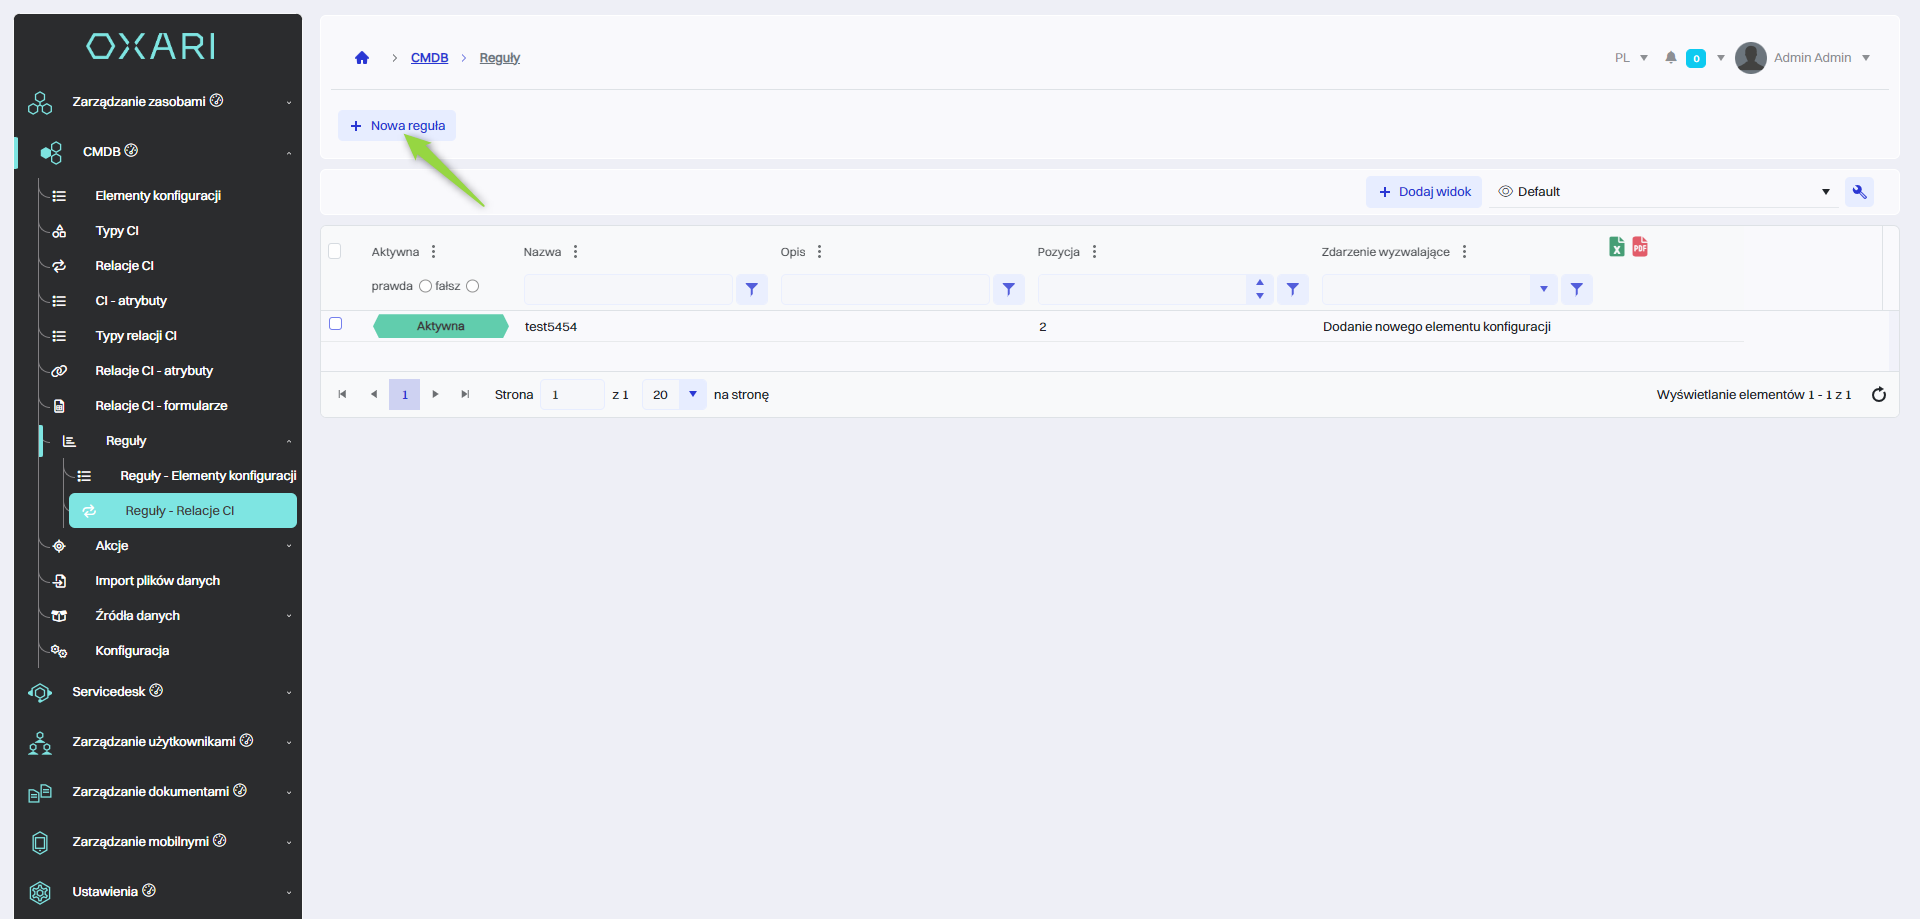The height and width of the screenshot is (919, 1920).
Task: Open Aktywna column options menu
Action: point(433,252)
